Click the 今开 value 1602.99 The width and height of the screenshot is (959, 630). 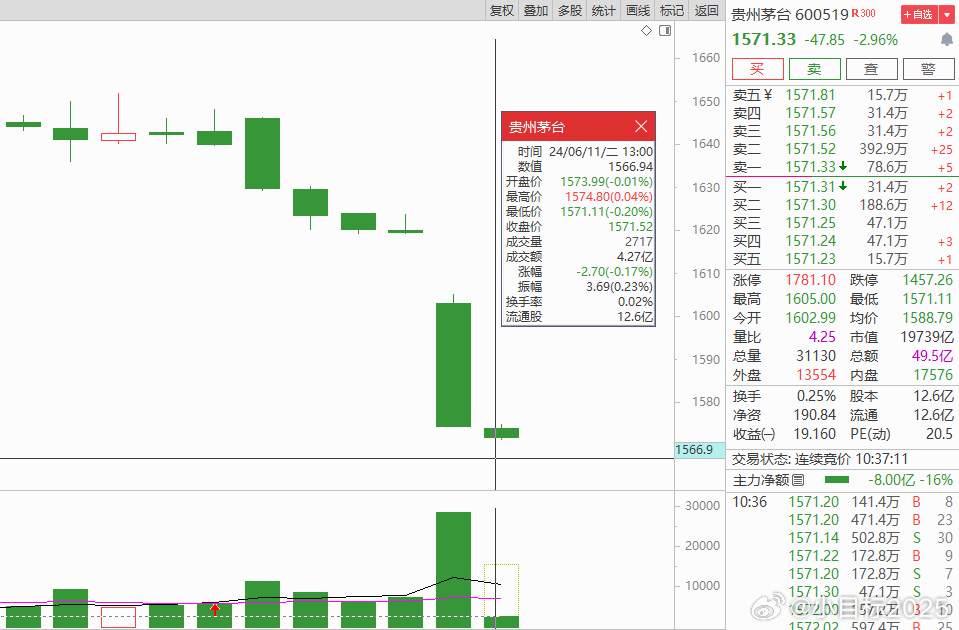(810, 318)
